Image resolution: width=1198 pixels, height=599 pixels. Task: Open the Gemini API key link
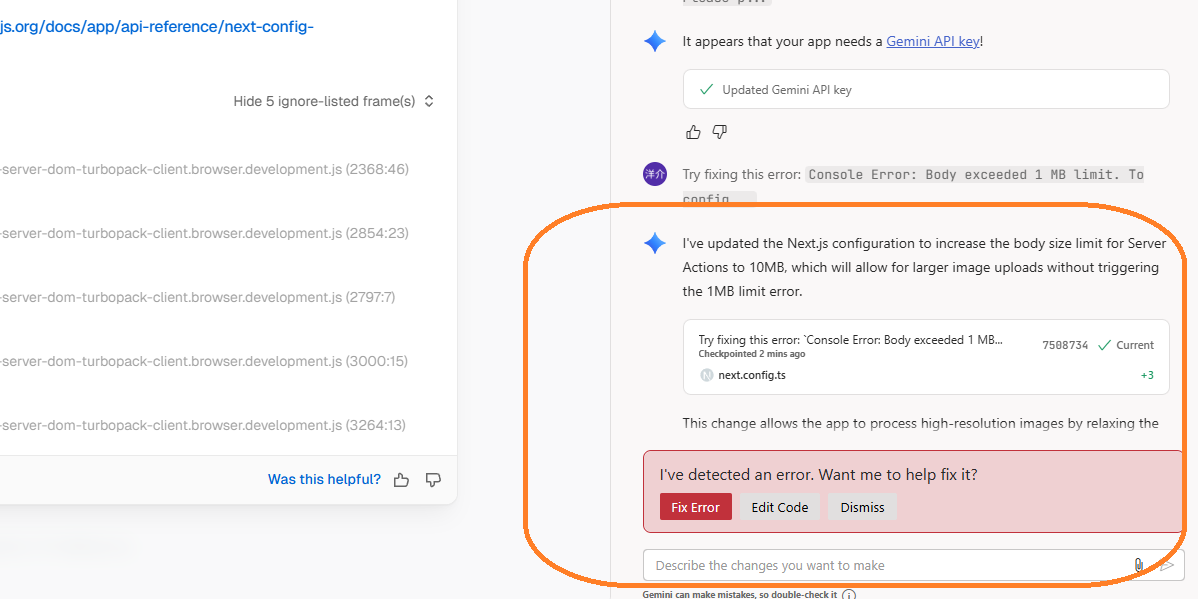(932, 42)
